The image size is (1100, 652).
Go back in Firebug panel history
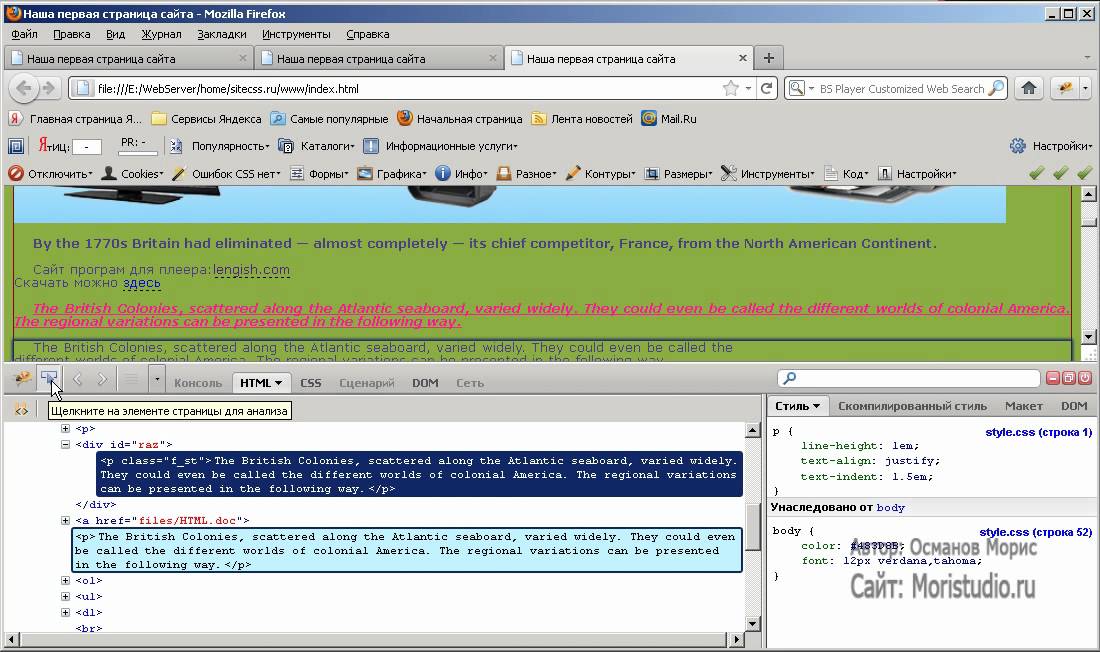click(78, 380)
